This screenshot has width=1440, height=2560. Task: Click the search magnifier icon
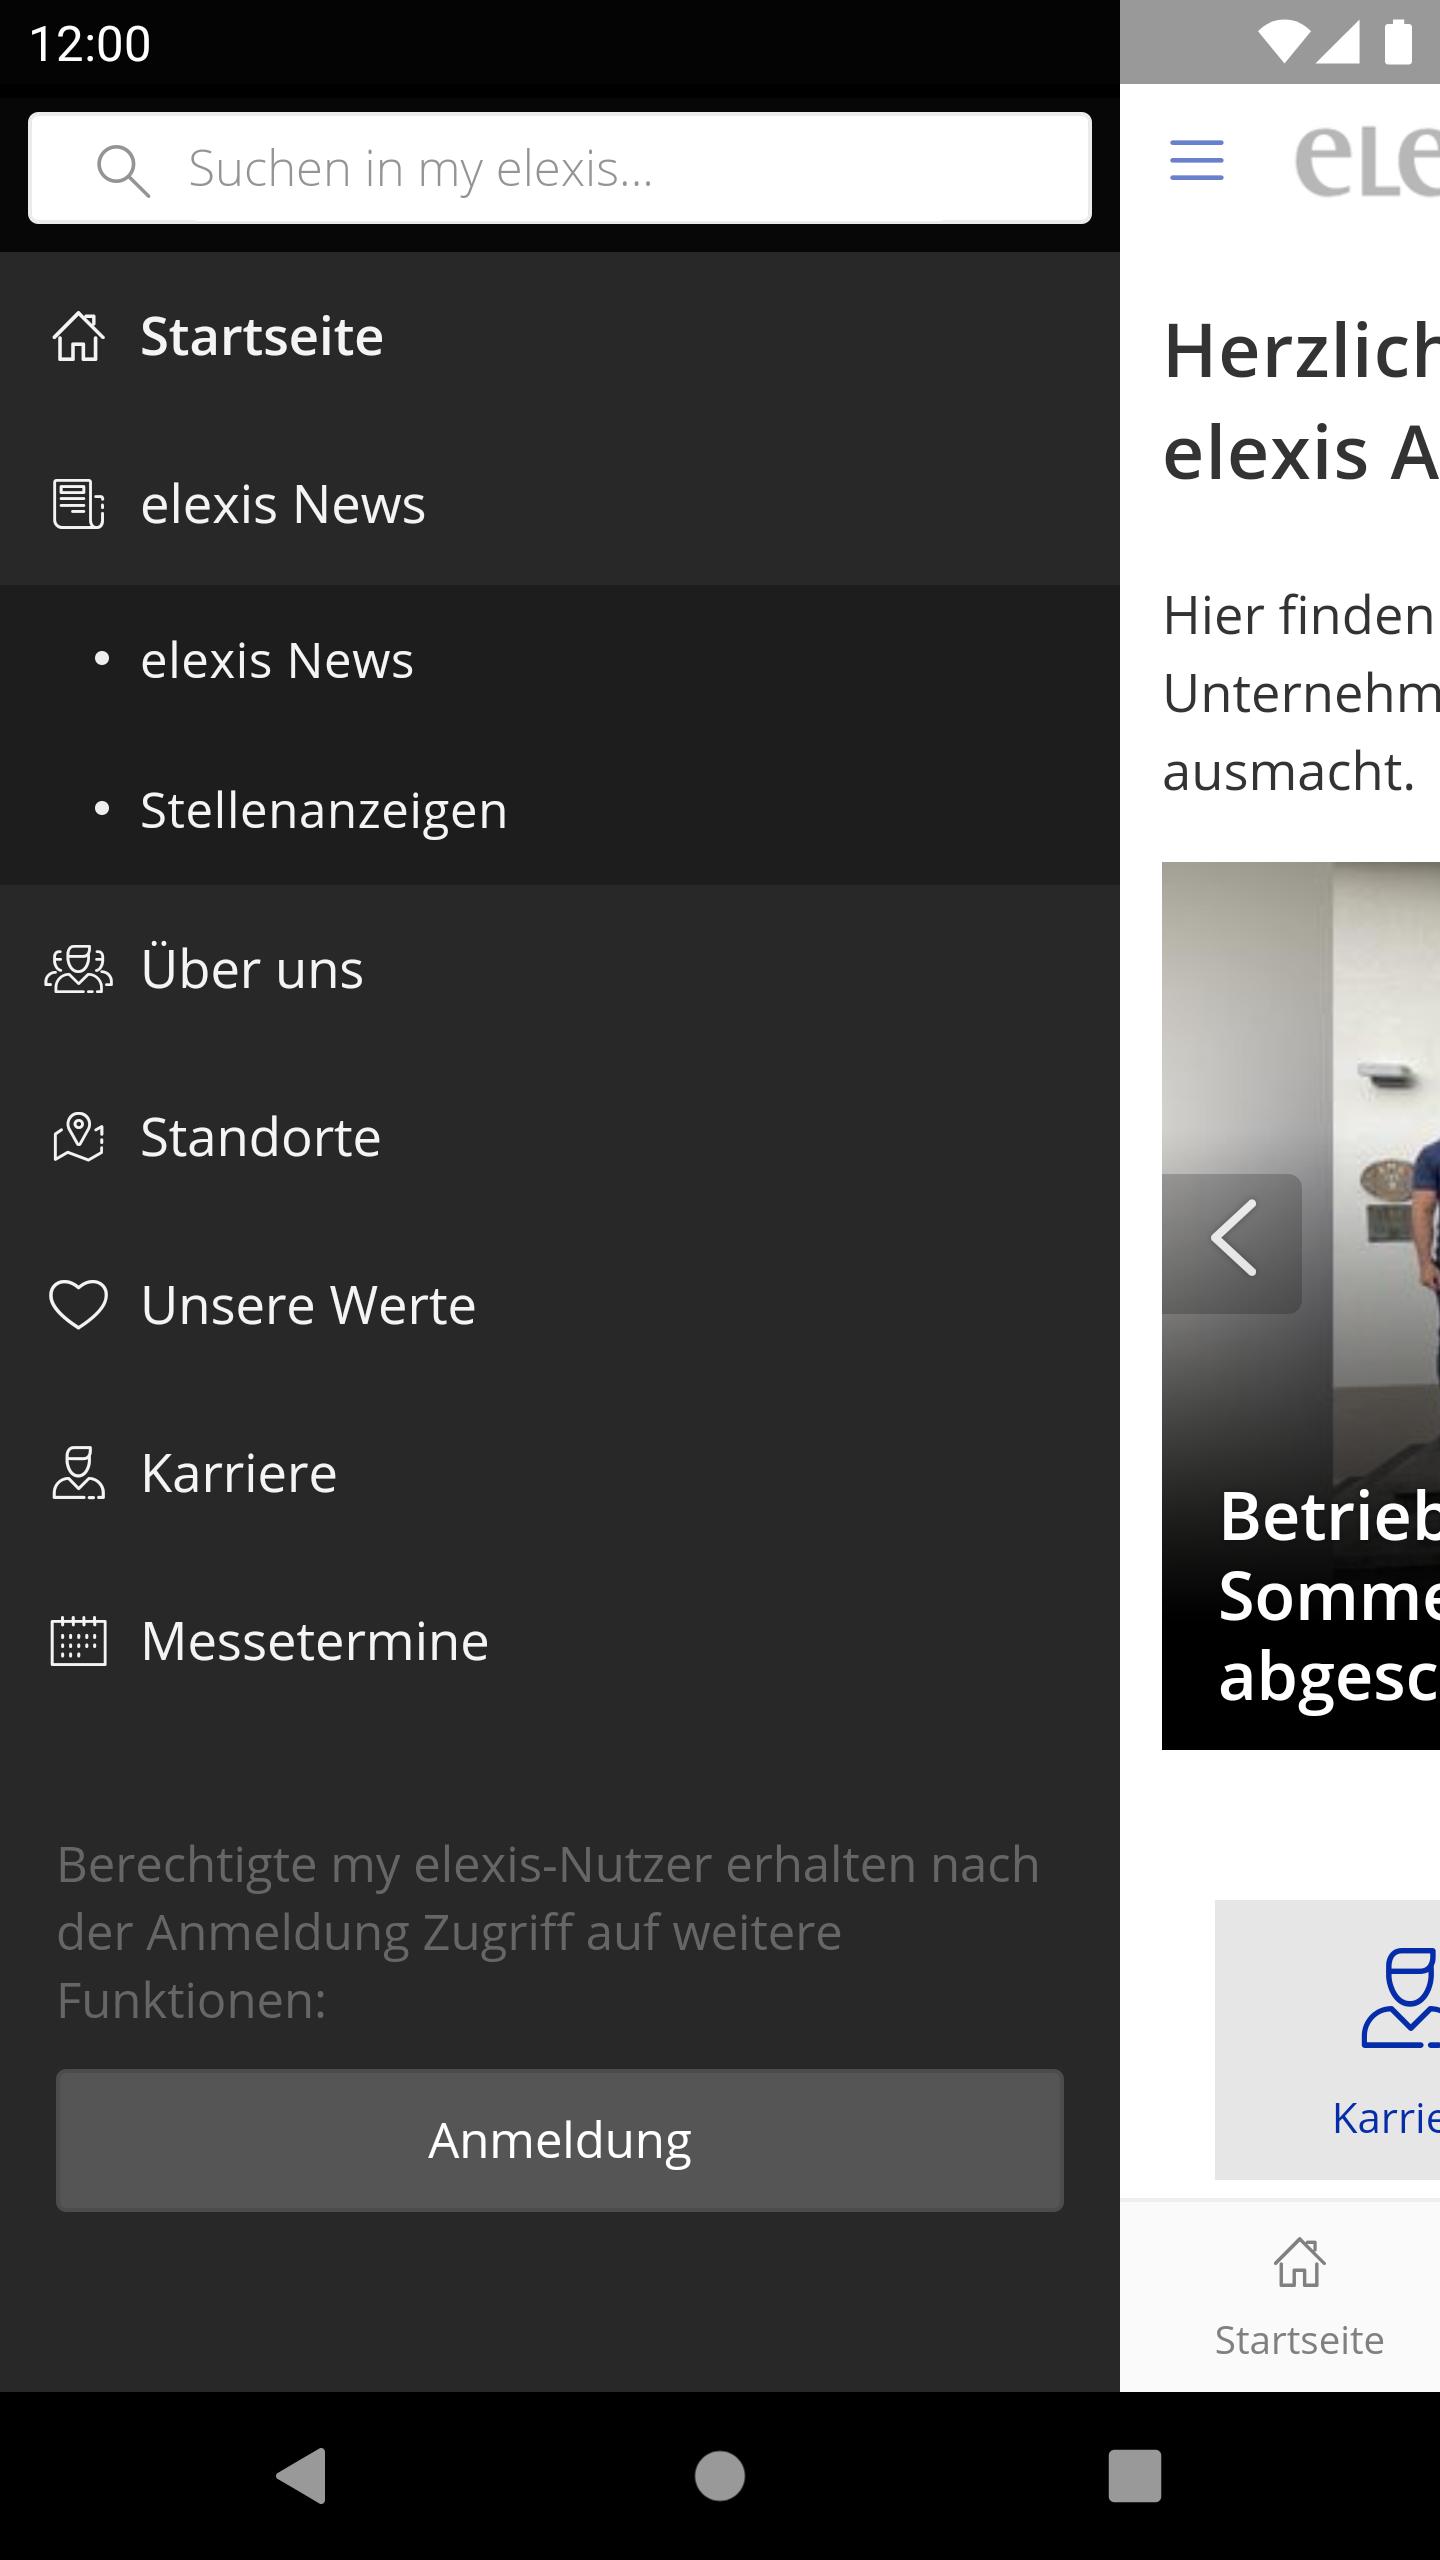(123, 169)
